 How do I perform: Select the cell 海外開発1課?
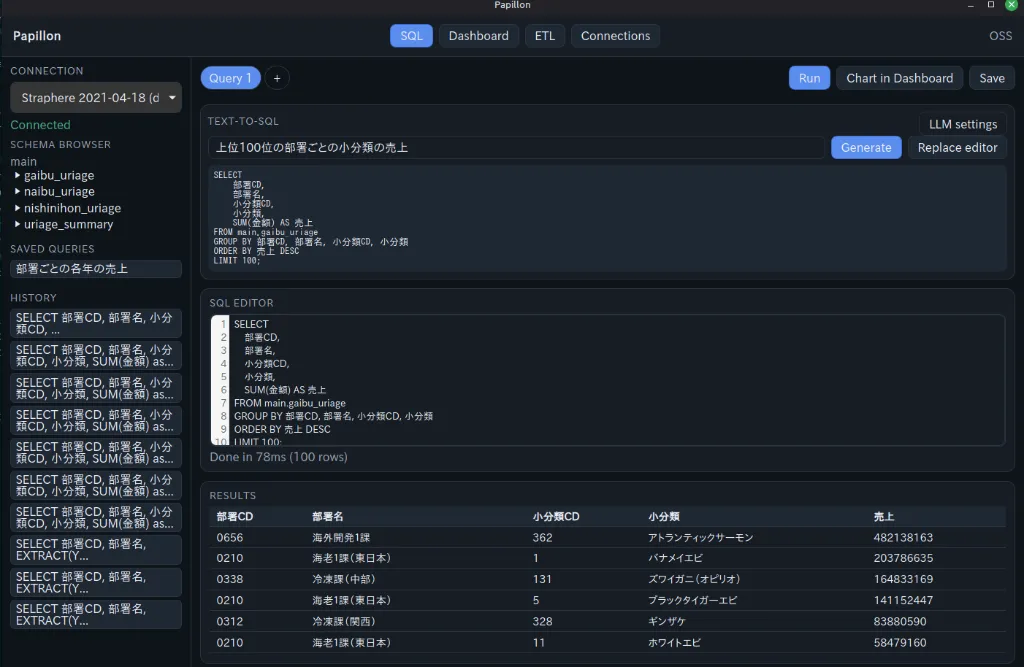(x=341, y=538)
